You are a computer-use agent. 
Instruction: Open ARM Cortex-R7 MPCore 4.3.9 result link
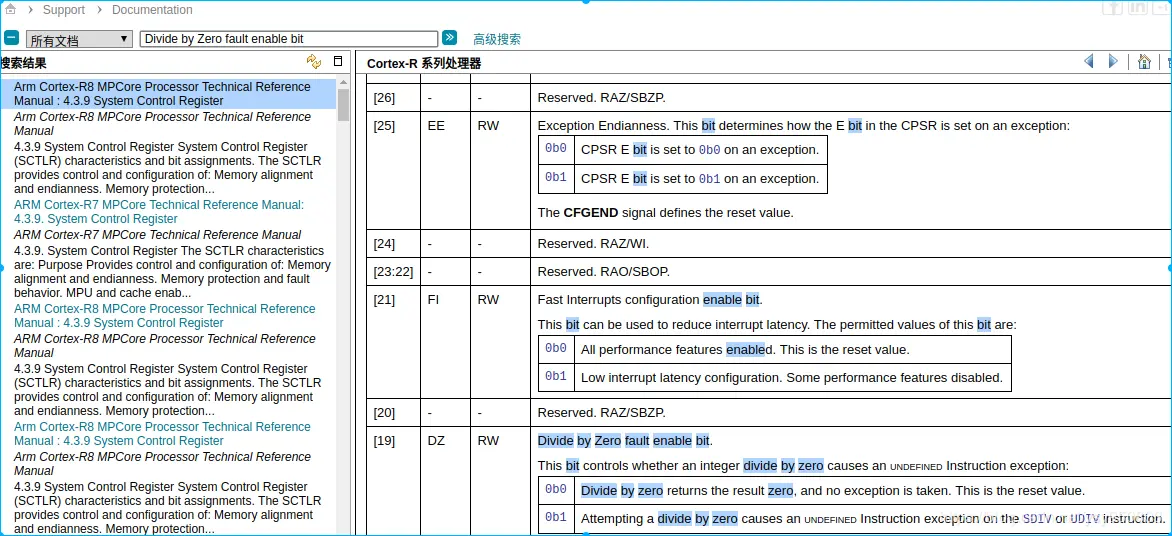click(x=159, y=212)
